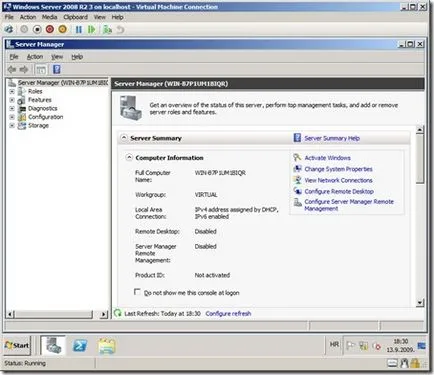Viewport: 434px width, 375px height.
Task: Open Action menu of Virtual Machine Connection
Action: 28,17
